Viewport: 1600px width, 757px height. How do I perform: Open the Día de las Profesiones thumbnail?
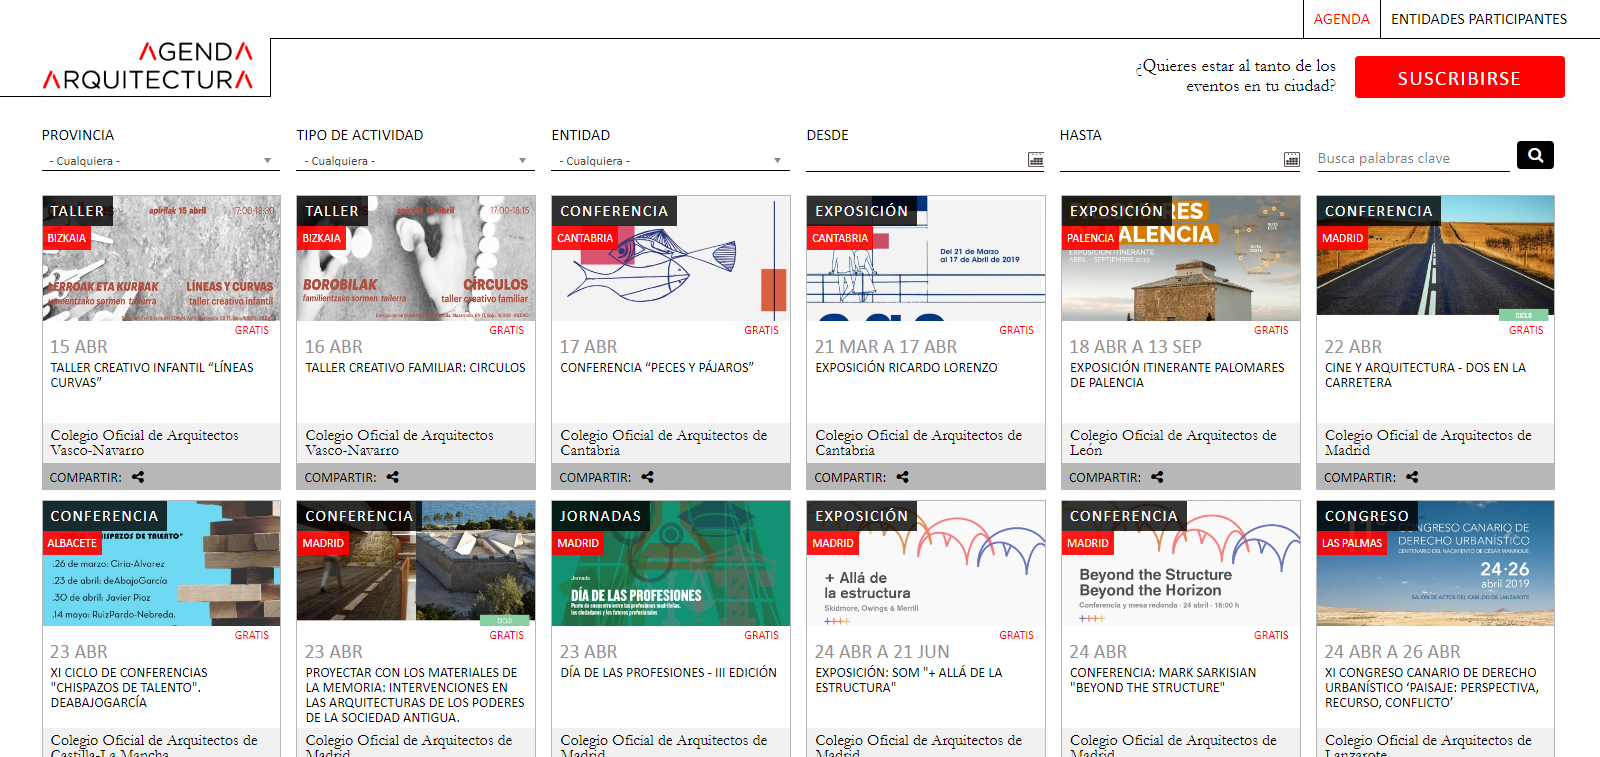tap(671, 563)
